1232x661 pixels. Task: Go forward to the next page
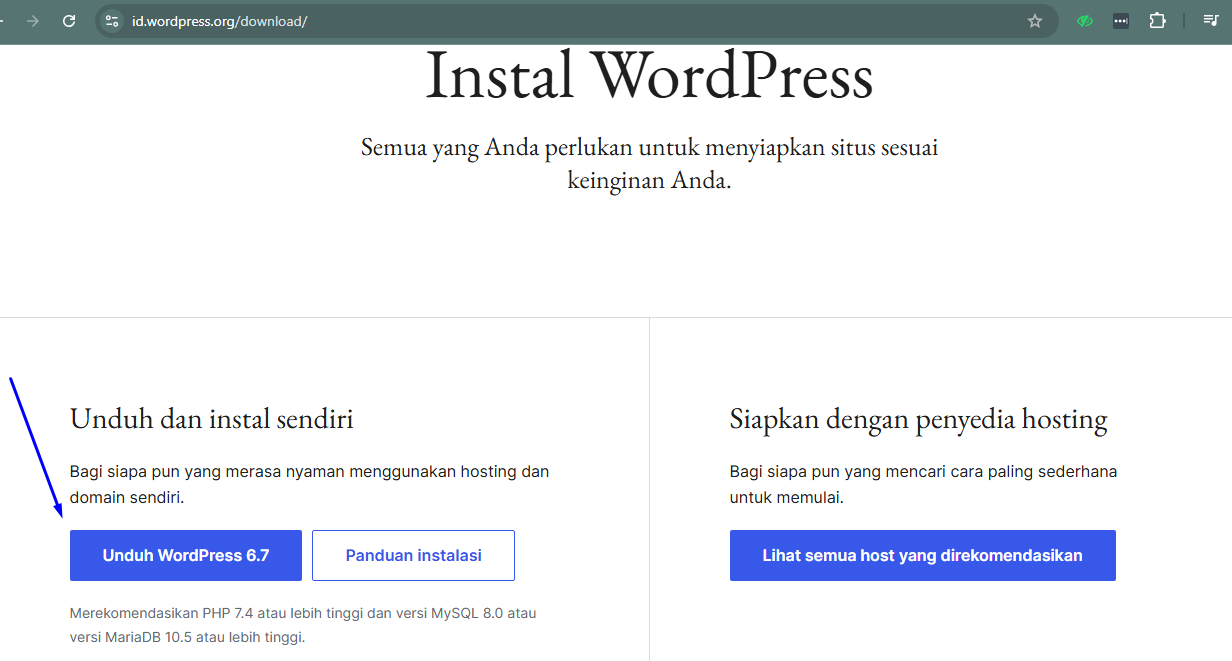click(33, 20)
